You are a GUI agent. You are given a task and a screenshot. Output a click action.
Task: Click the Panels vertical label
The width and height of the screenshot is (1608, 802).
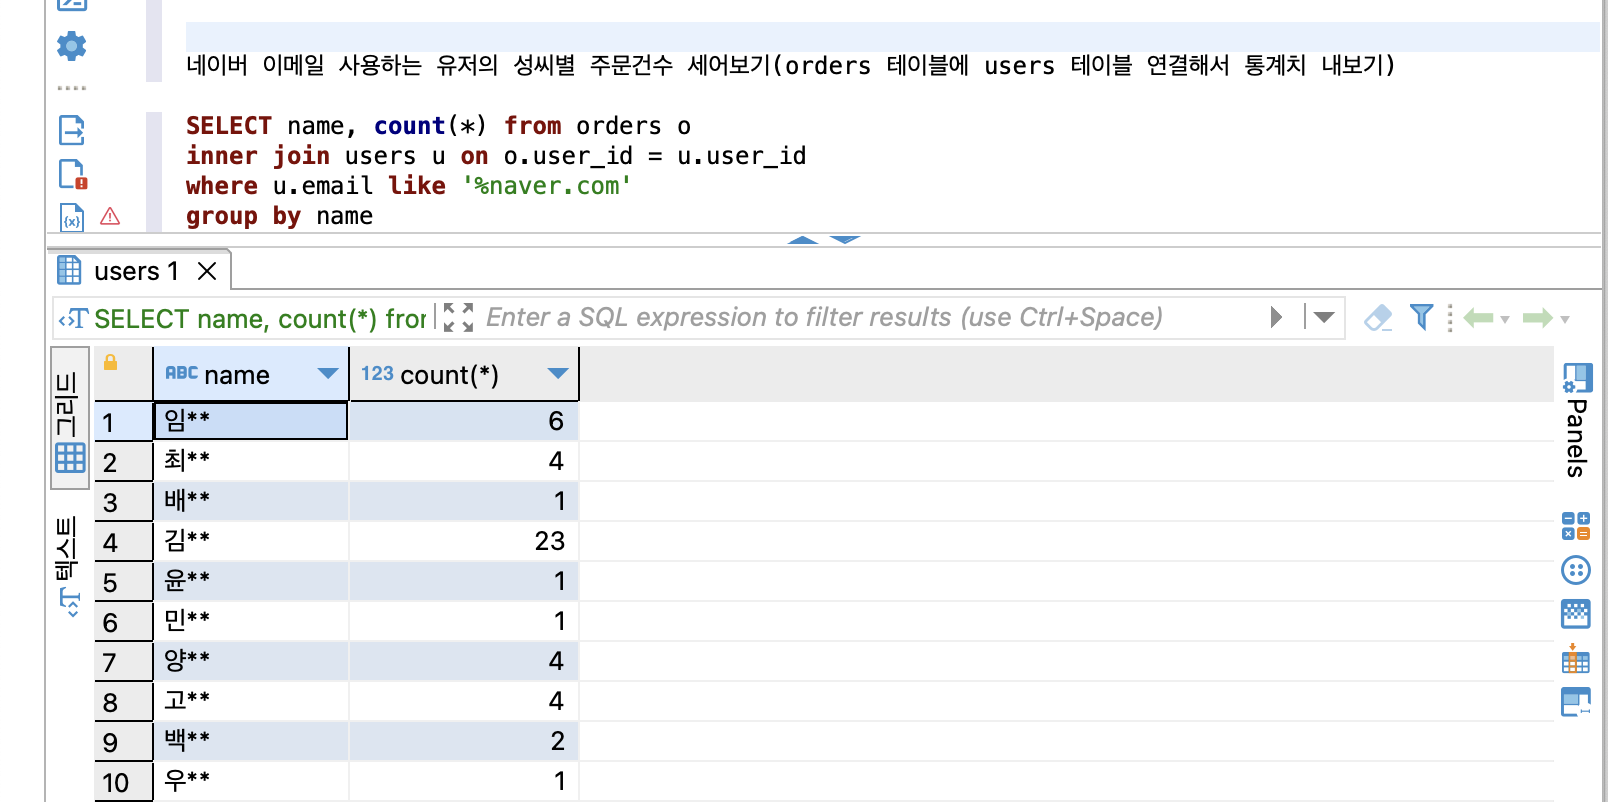1577,438
